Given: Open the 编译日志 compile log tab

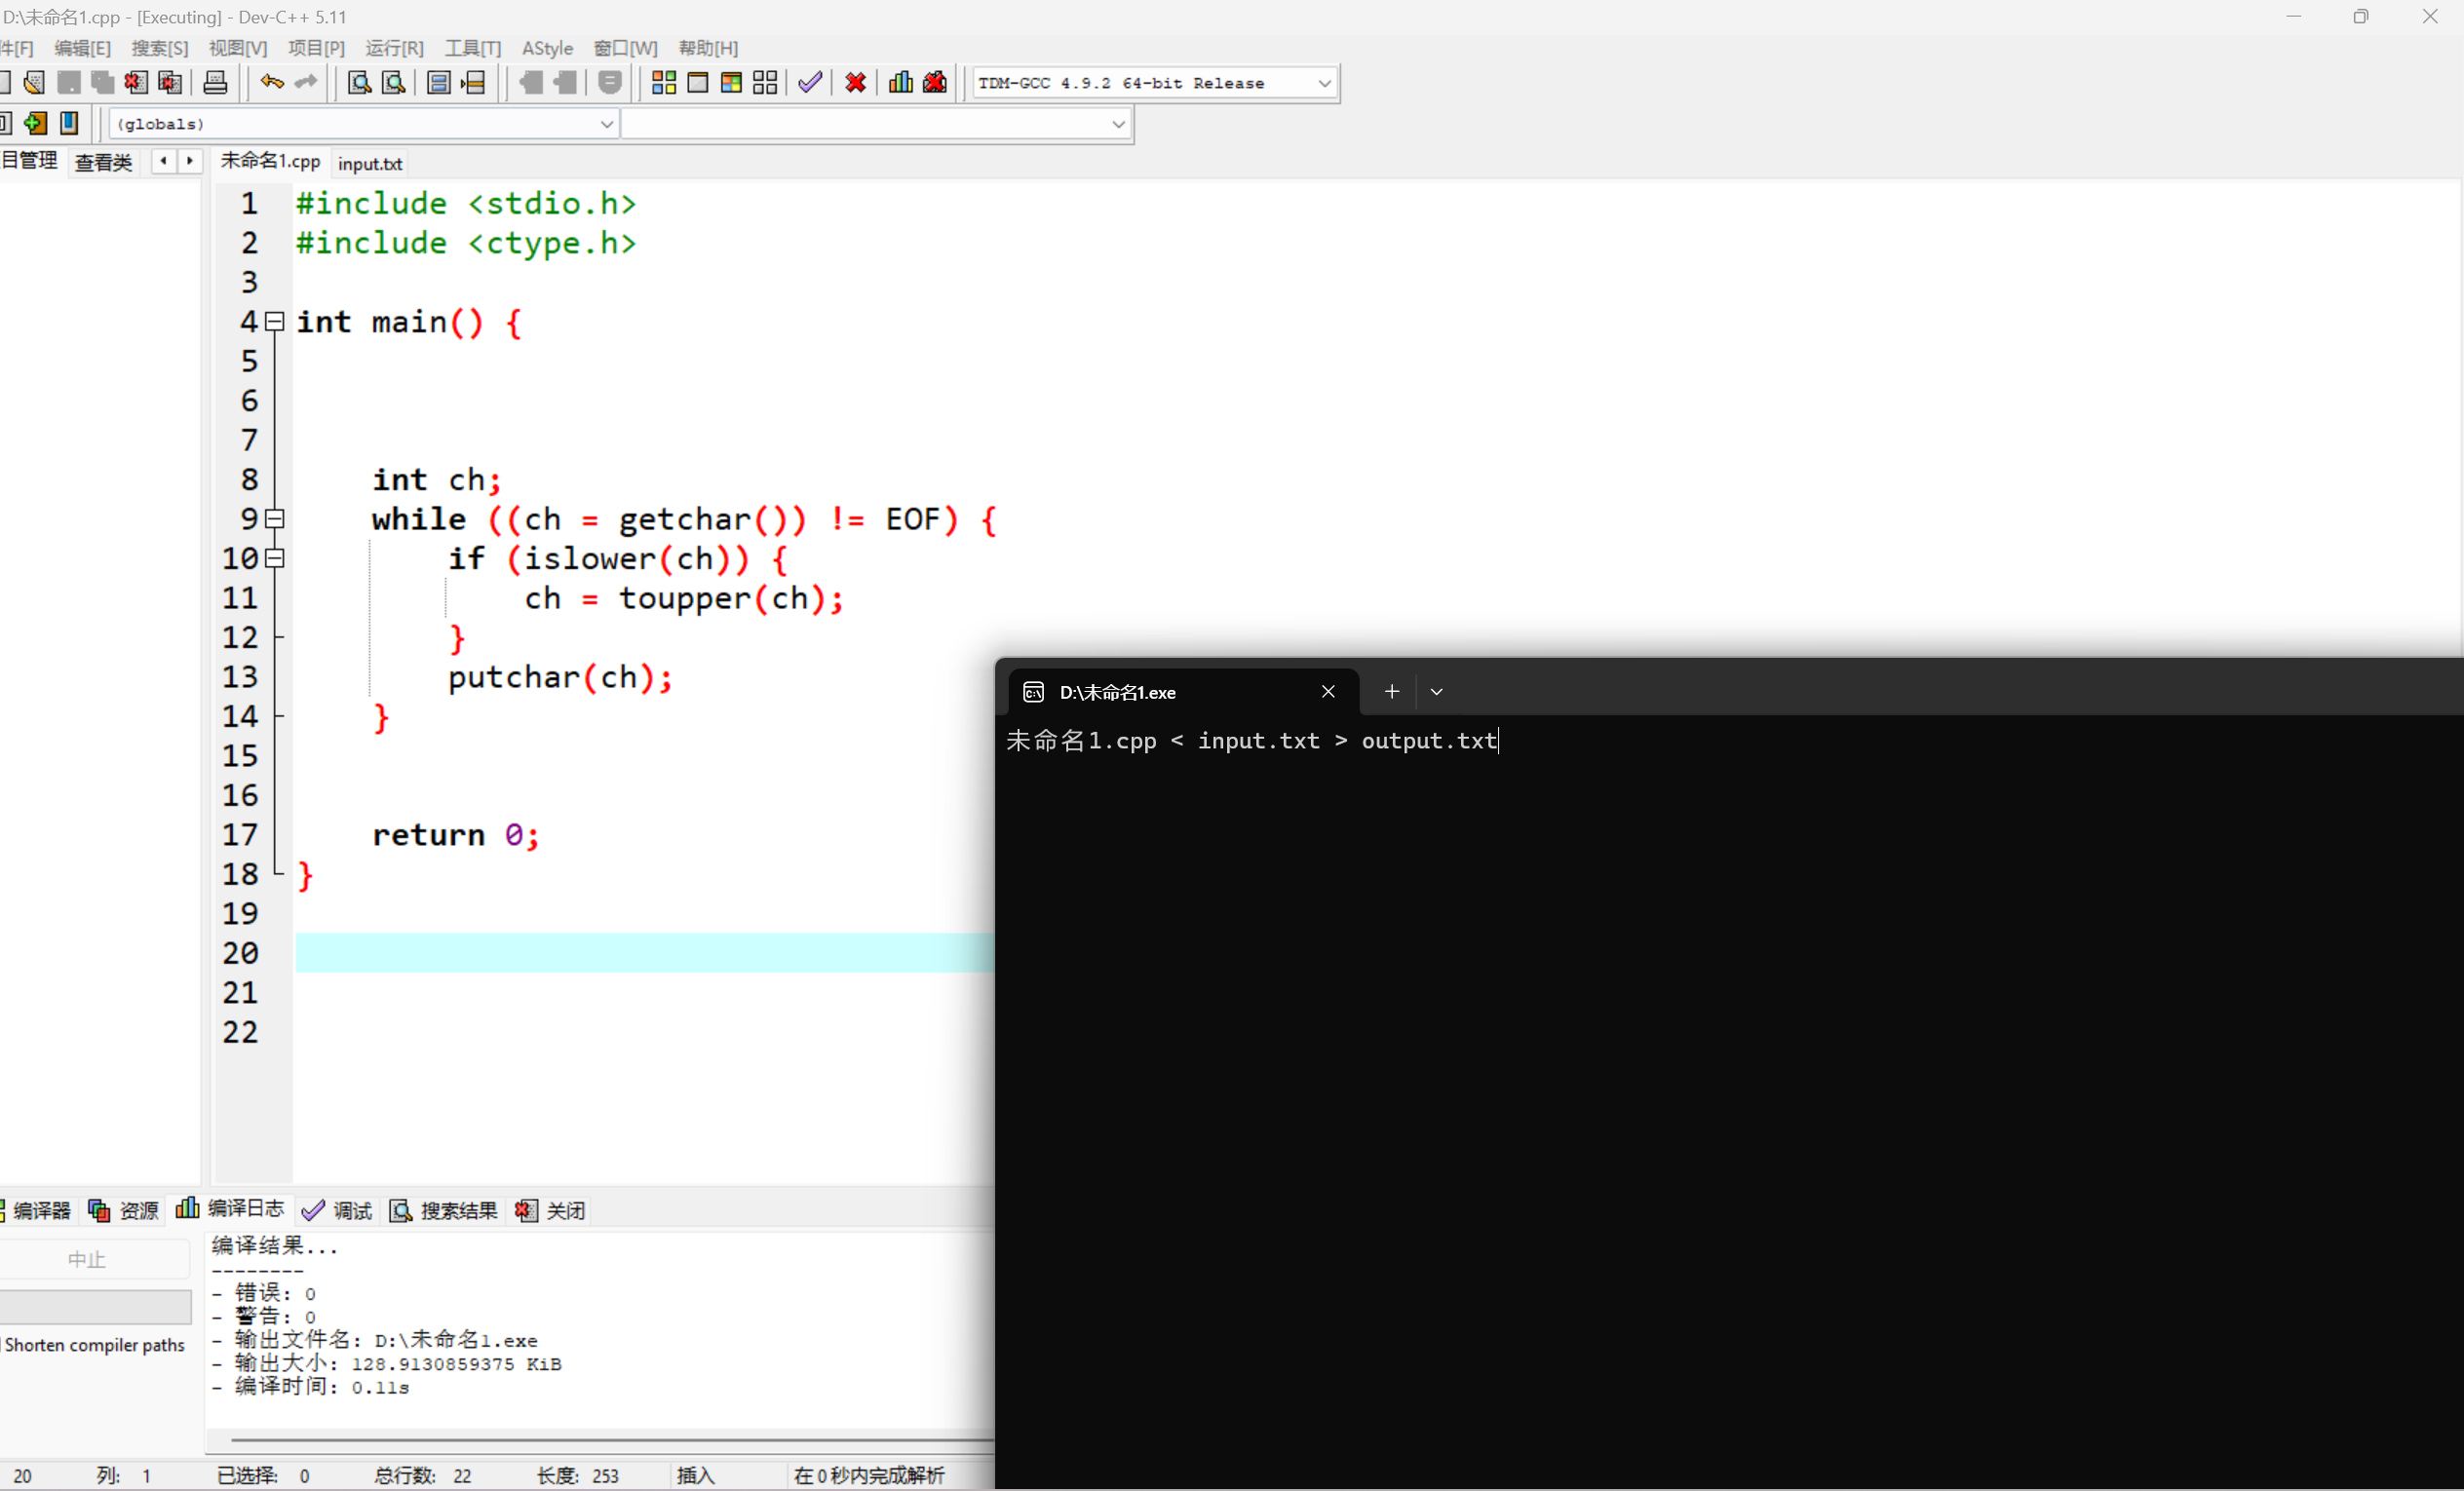Looking at the screenshot, I should 231,1209.
